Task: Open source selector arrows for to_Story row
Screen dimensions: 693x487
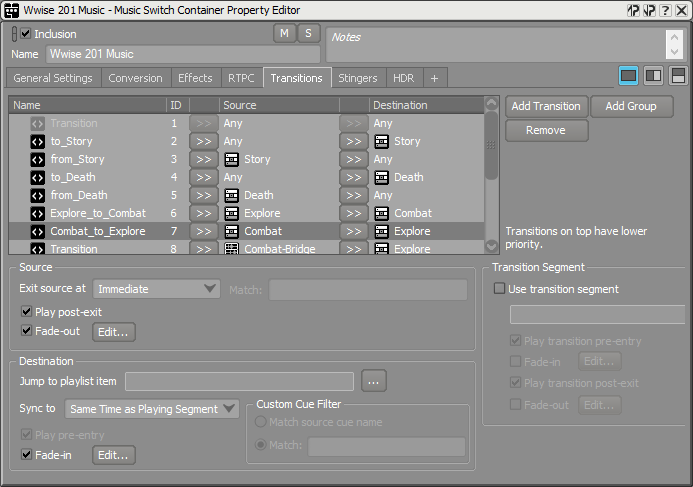Action: (204, 141)
